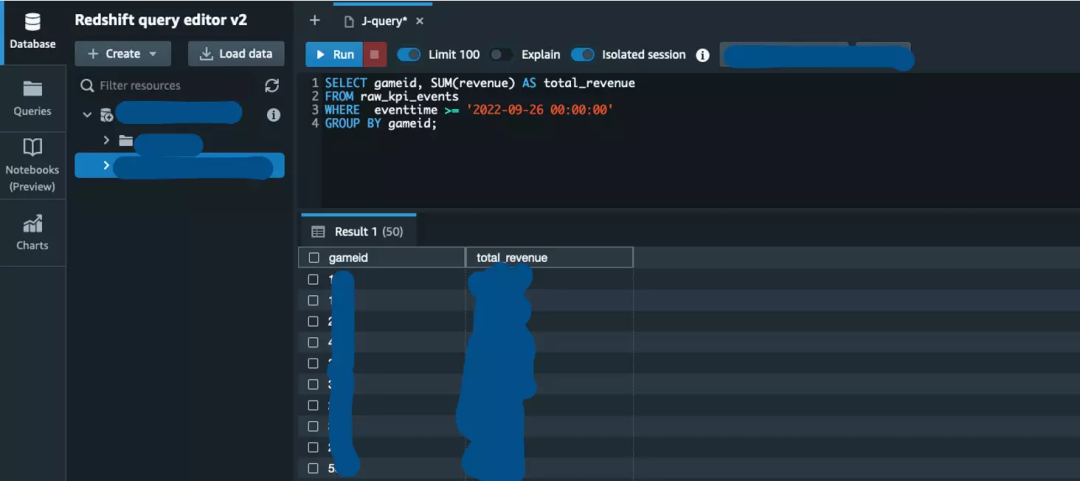Click the '2022-09-26 00:00:00' date string
This screenshot has width=1080, height=481.
(539, 110)
